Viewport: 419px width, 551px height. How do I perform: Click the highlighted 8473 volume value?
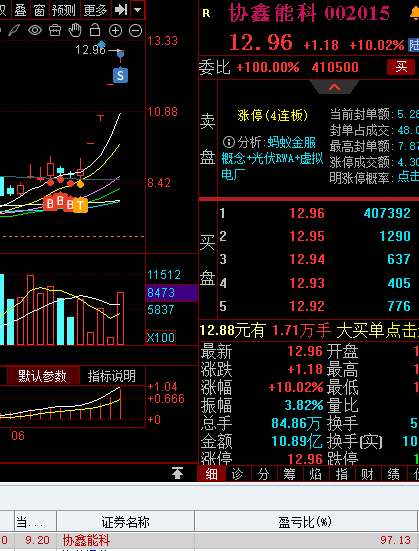[172, 293]
